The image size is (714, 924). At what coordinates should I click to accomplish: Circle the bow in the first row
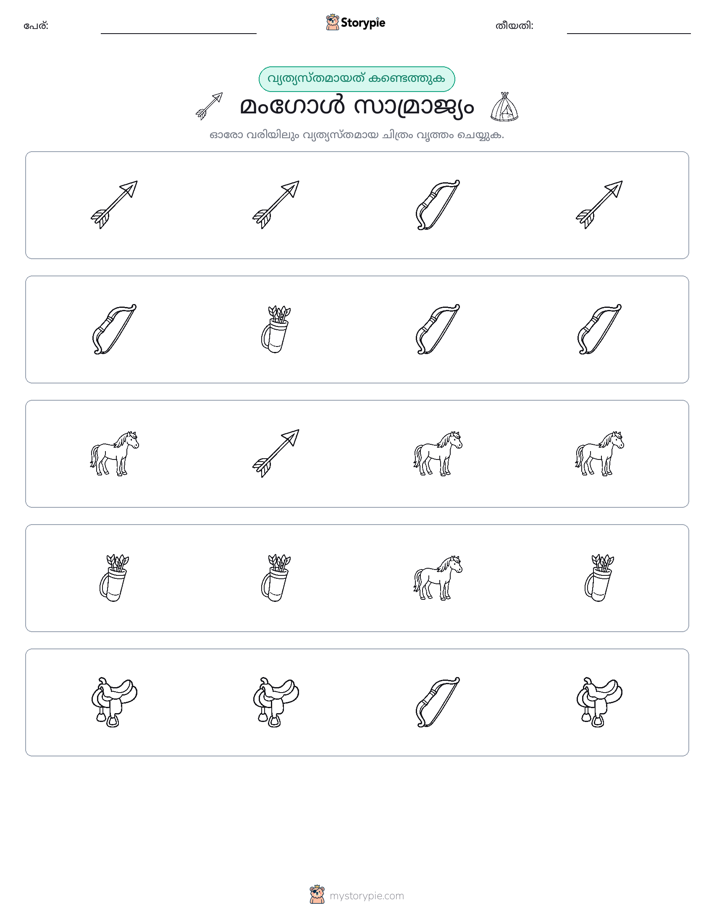(437, 205)
